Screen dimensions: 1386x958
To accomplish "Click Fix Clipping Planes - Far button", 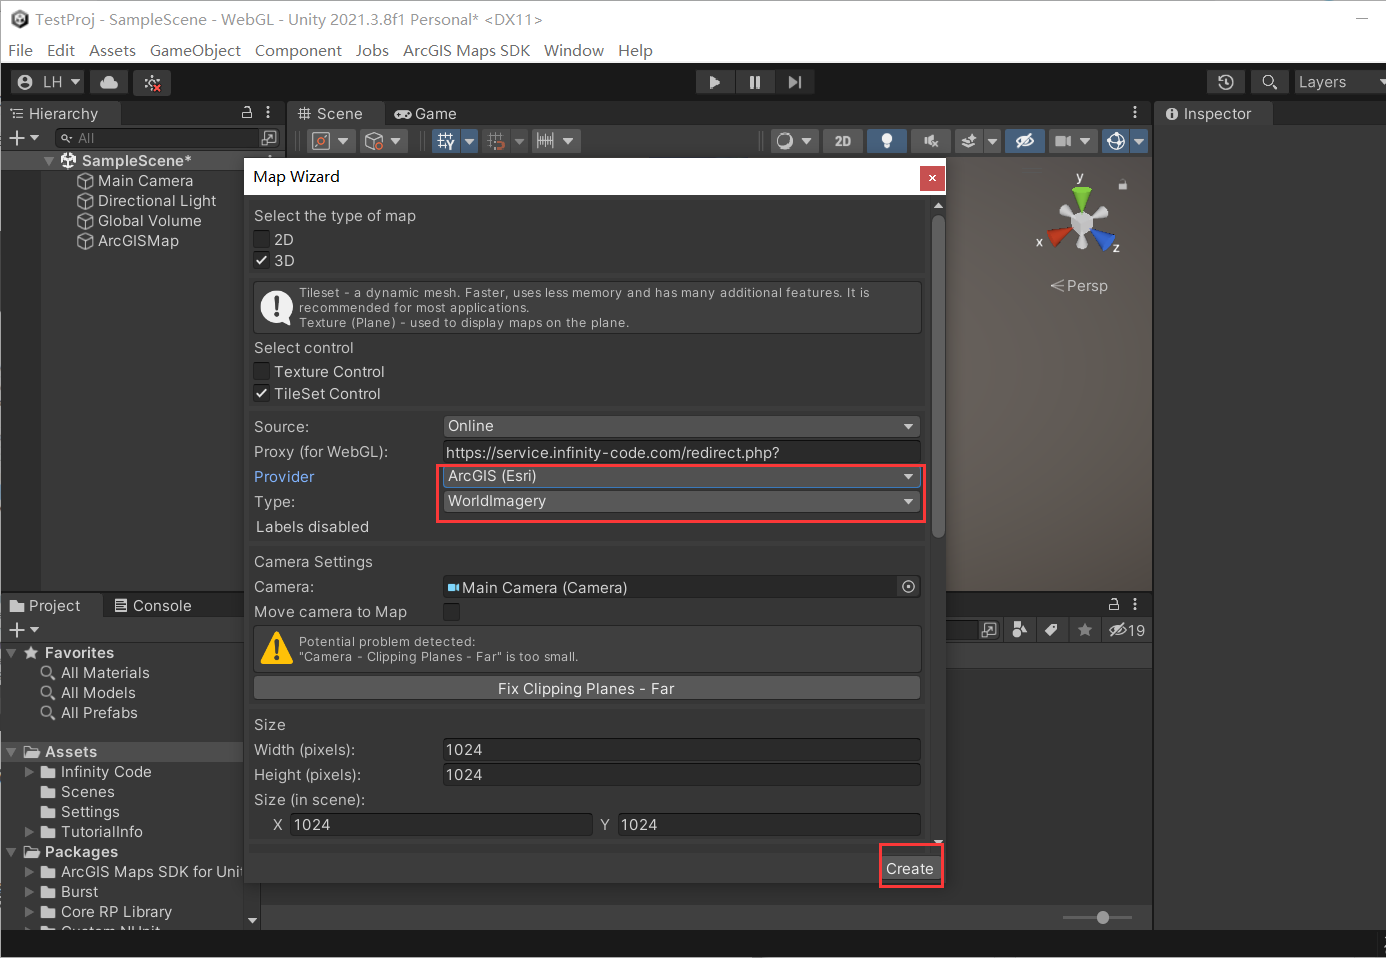I will (586, 688).
